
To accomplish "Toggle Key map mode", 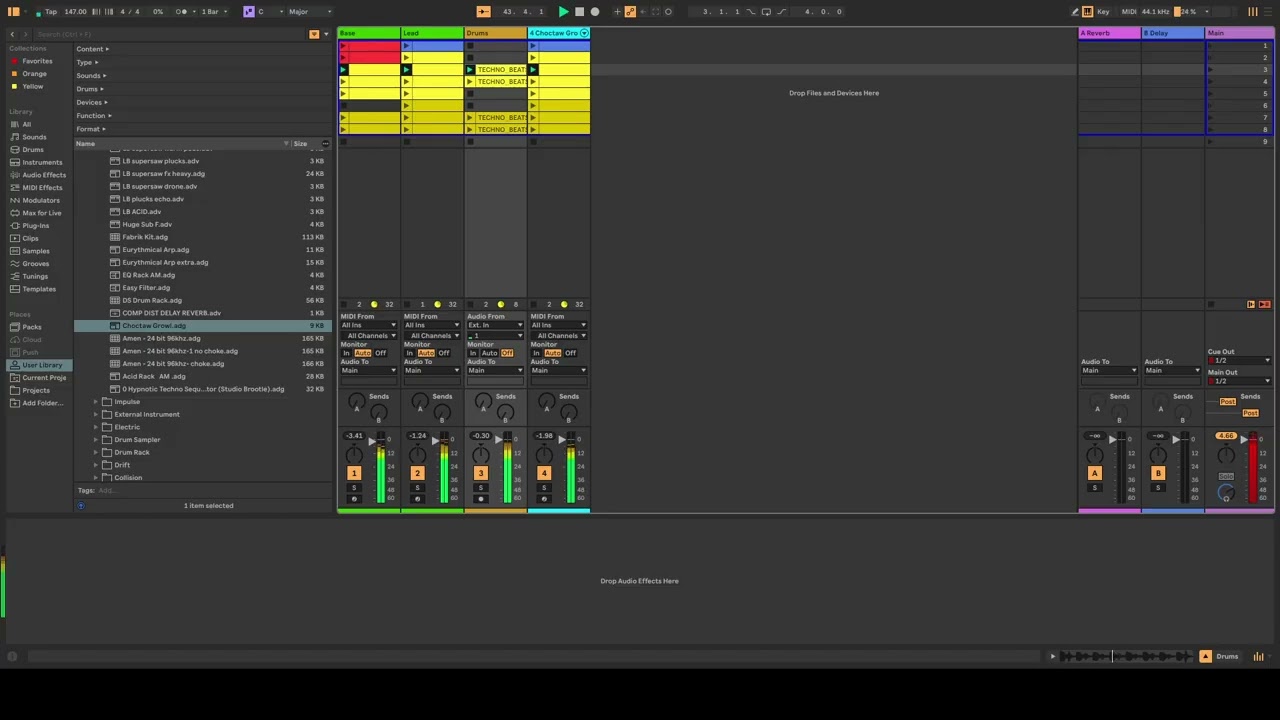I will [x=1103, y=12].
